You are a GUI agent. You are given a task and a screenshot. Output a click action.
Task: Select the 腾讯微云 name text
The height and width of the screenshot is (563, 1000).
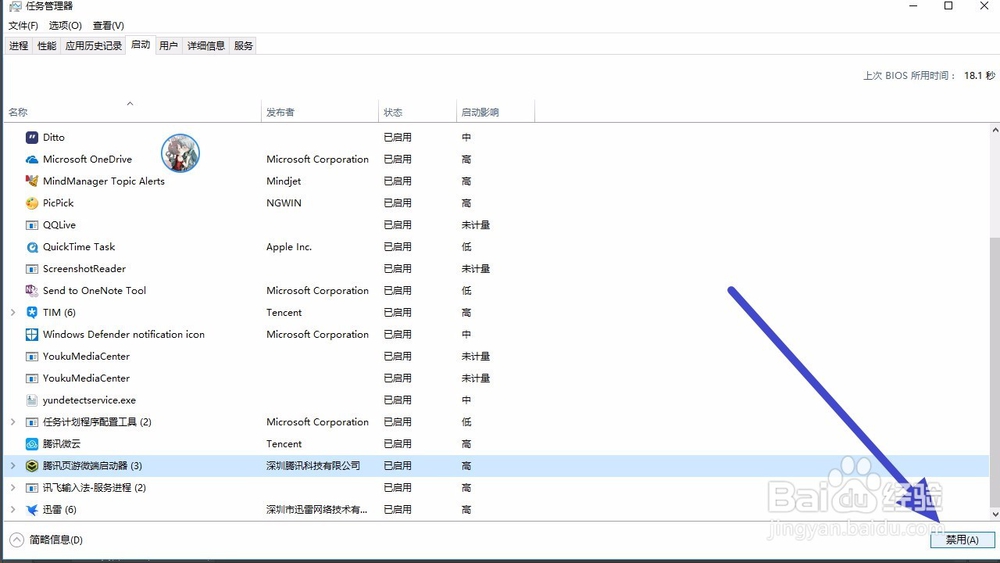coord(62,444)
